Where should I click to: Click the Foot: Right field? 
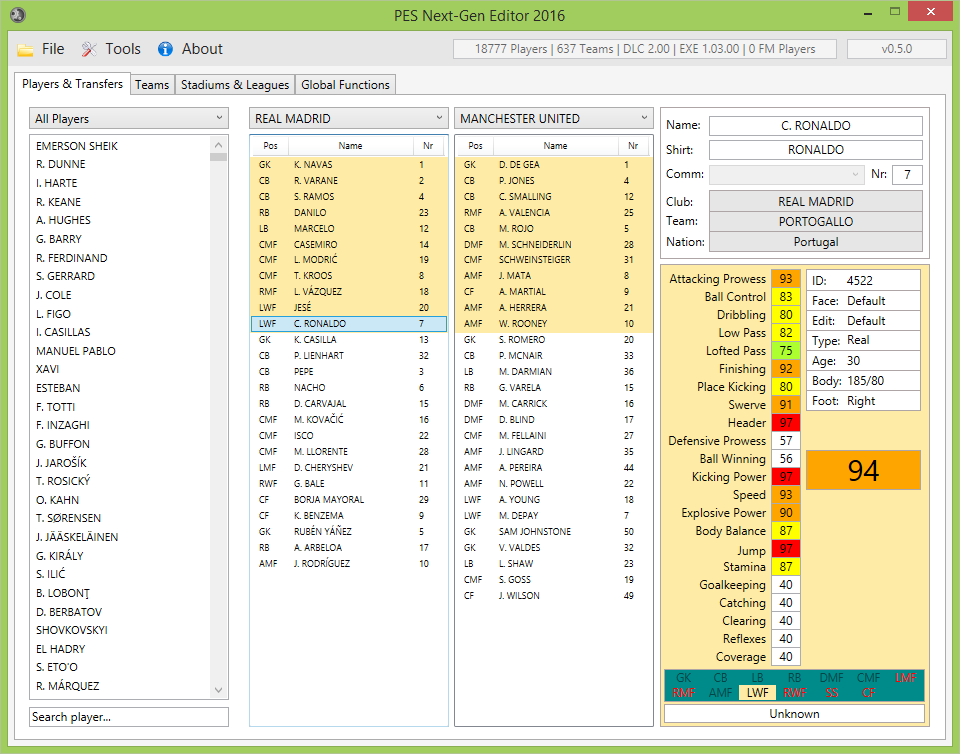[863, 401]
